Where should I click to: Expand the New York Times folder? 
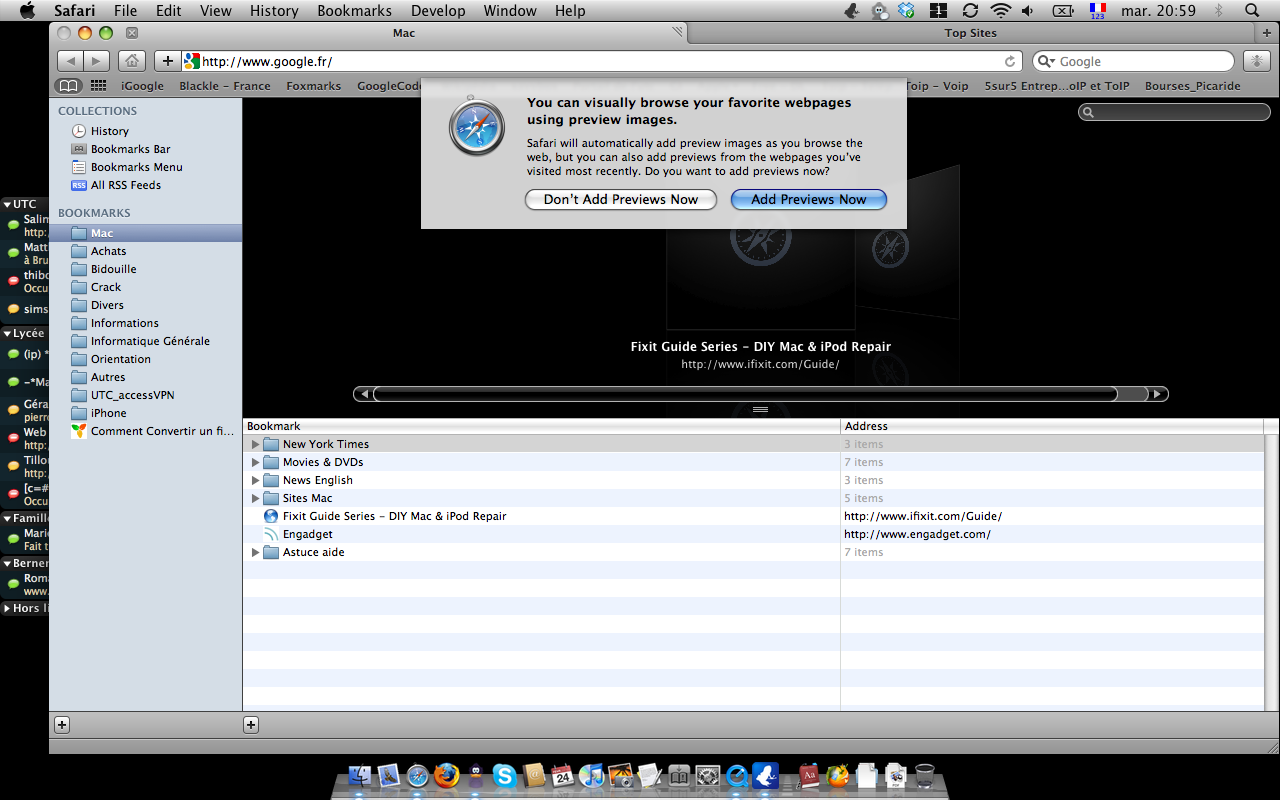[x=255, y=444]
